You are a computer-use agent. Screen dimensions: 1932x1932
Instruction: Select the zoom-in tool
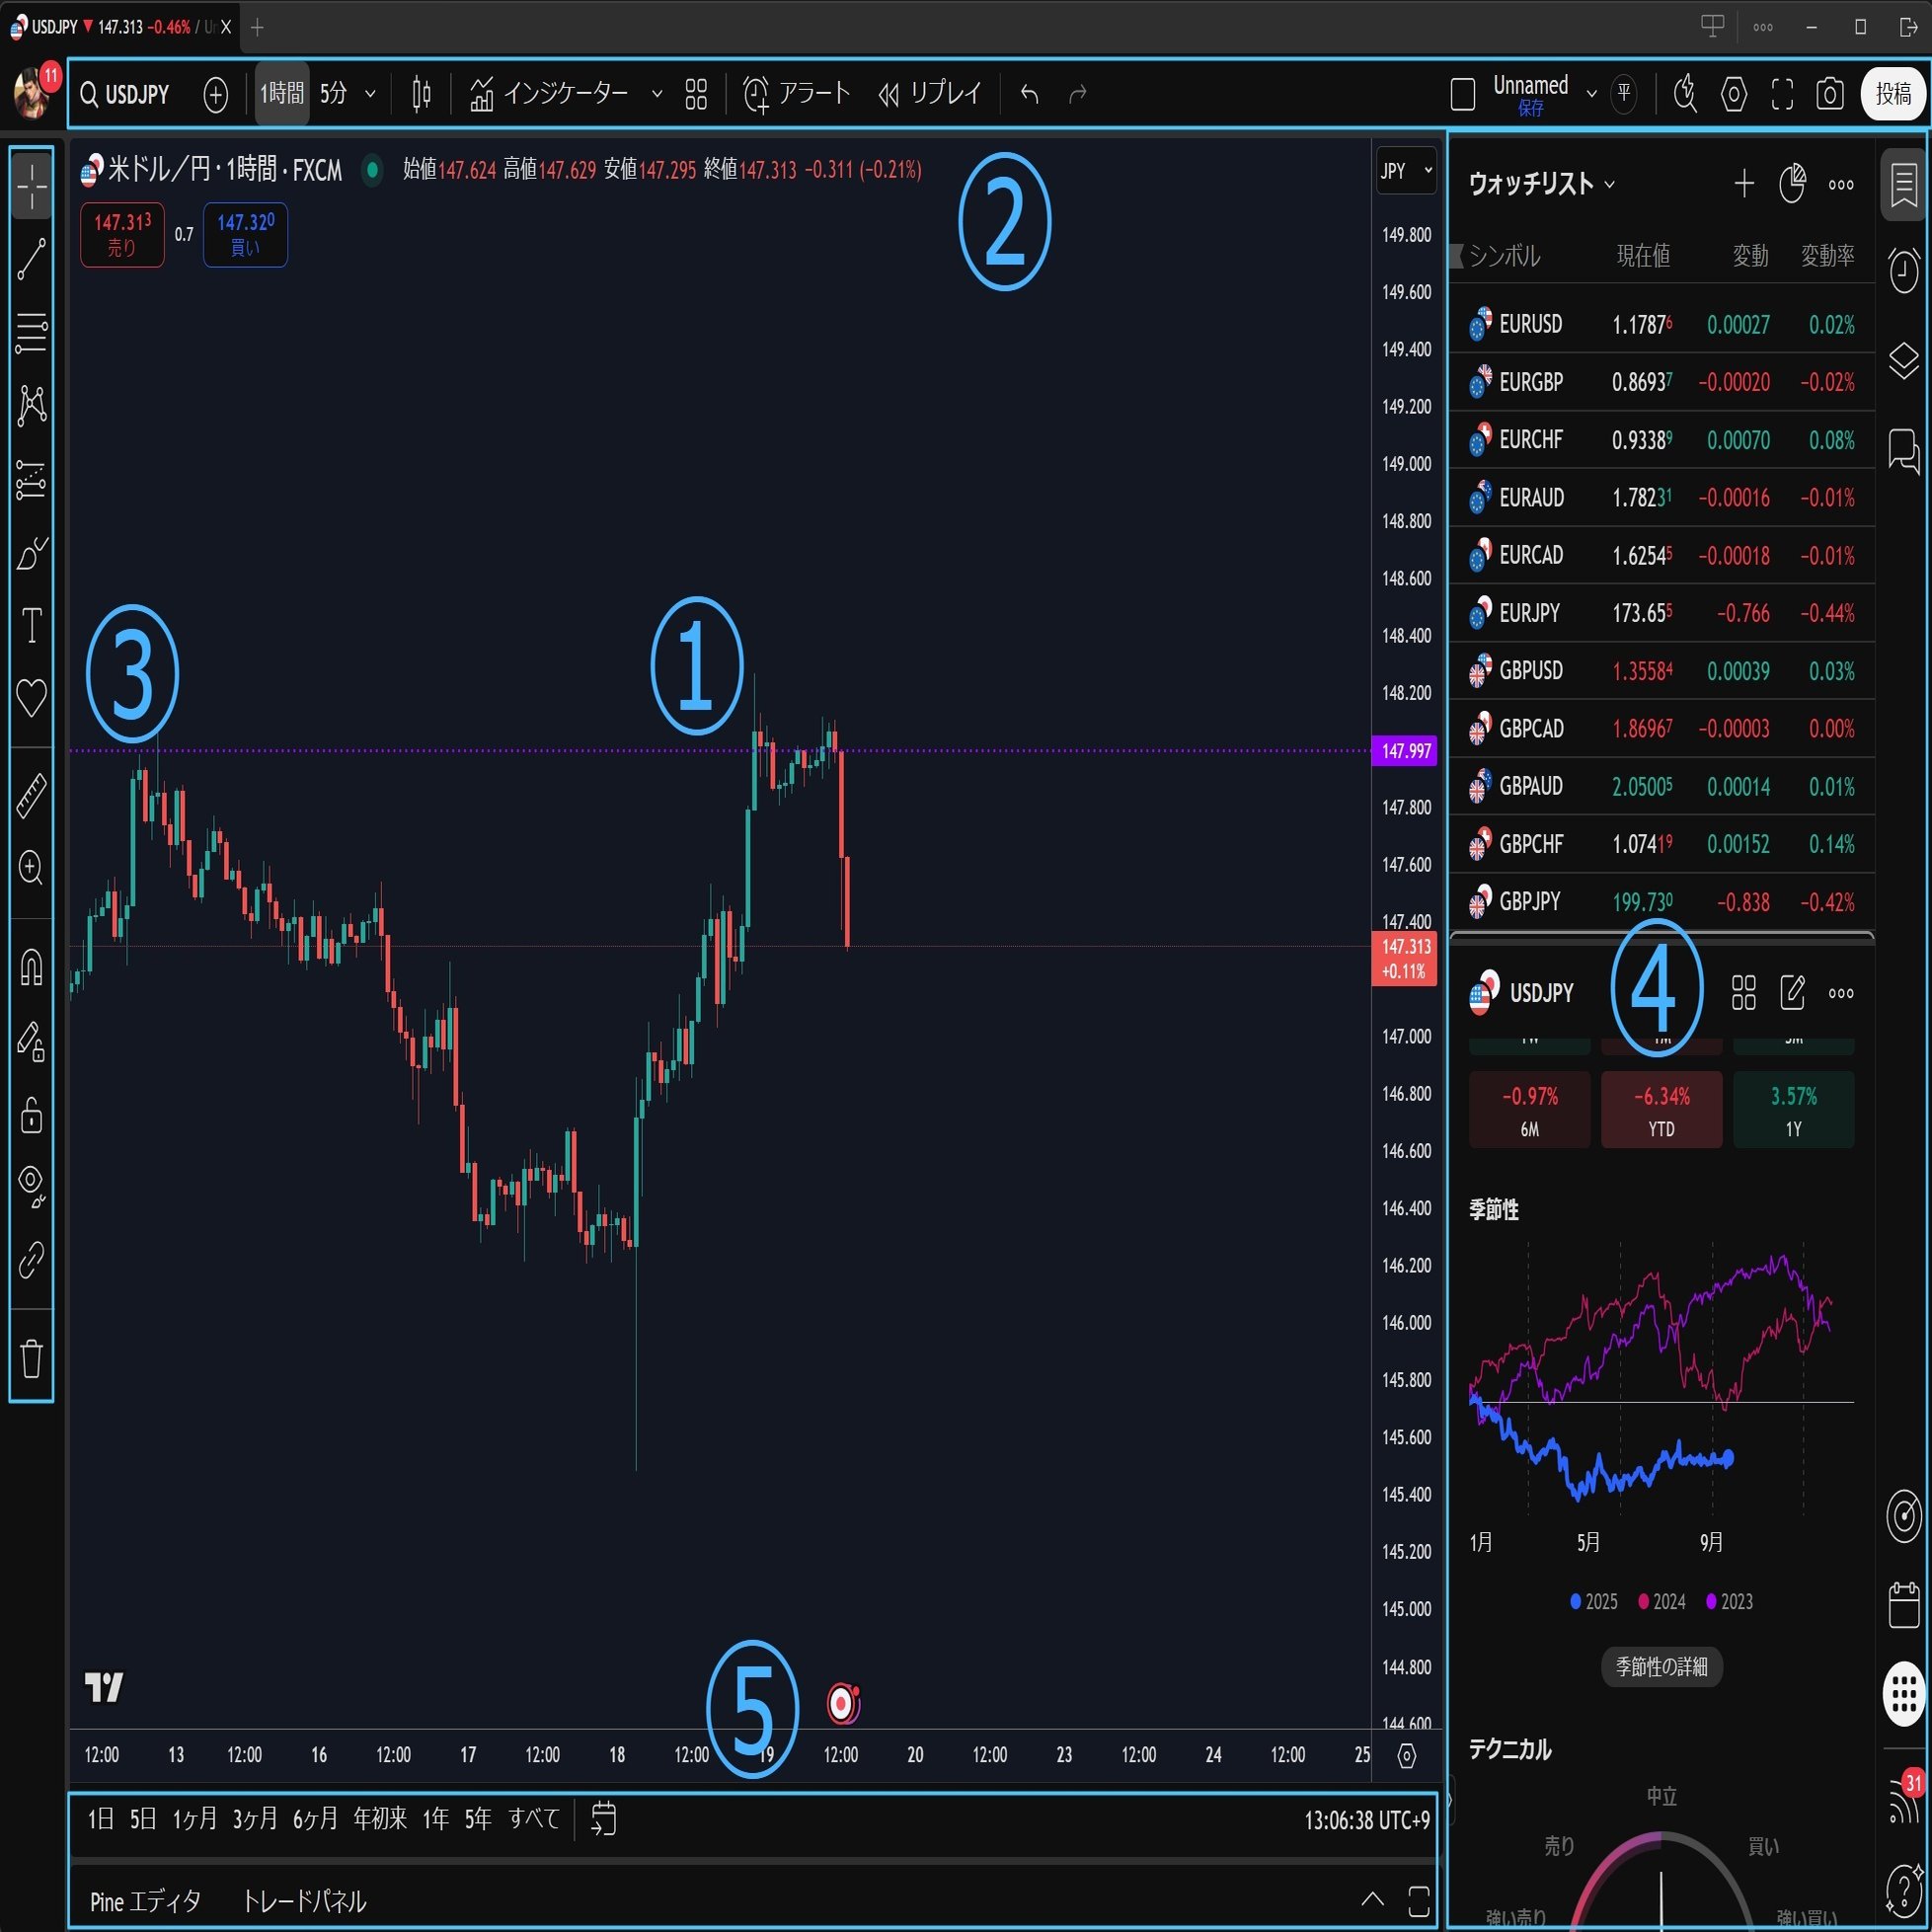click(x=31, y=870)
